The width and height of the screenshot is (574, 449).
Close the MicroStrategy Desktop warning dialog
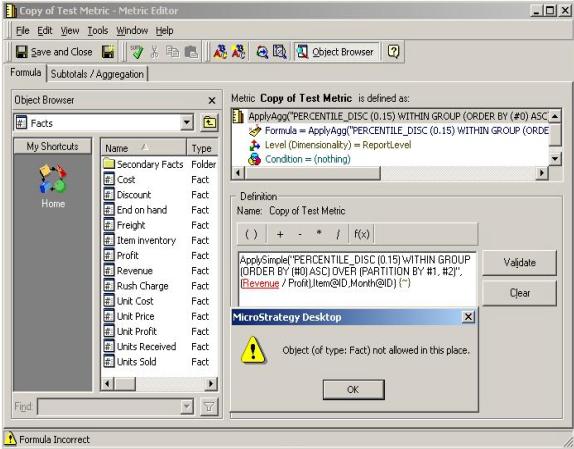point(468,317)
